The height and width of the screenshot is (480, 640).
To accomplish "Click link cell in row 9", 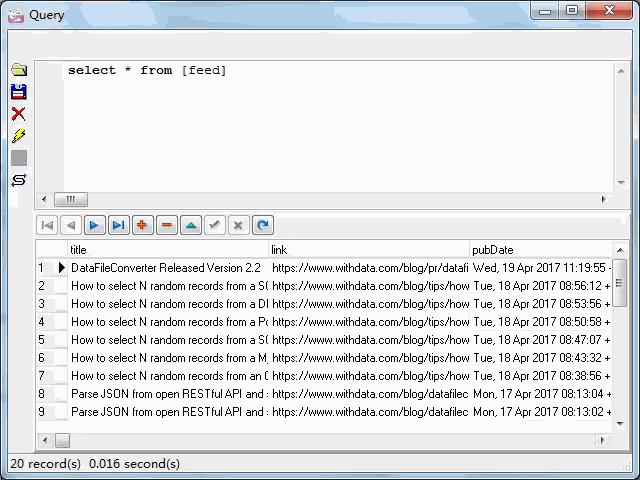I will pos(369,411).
